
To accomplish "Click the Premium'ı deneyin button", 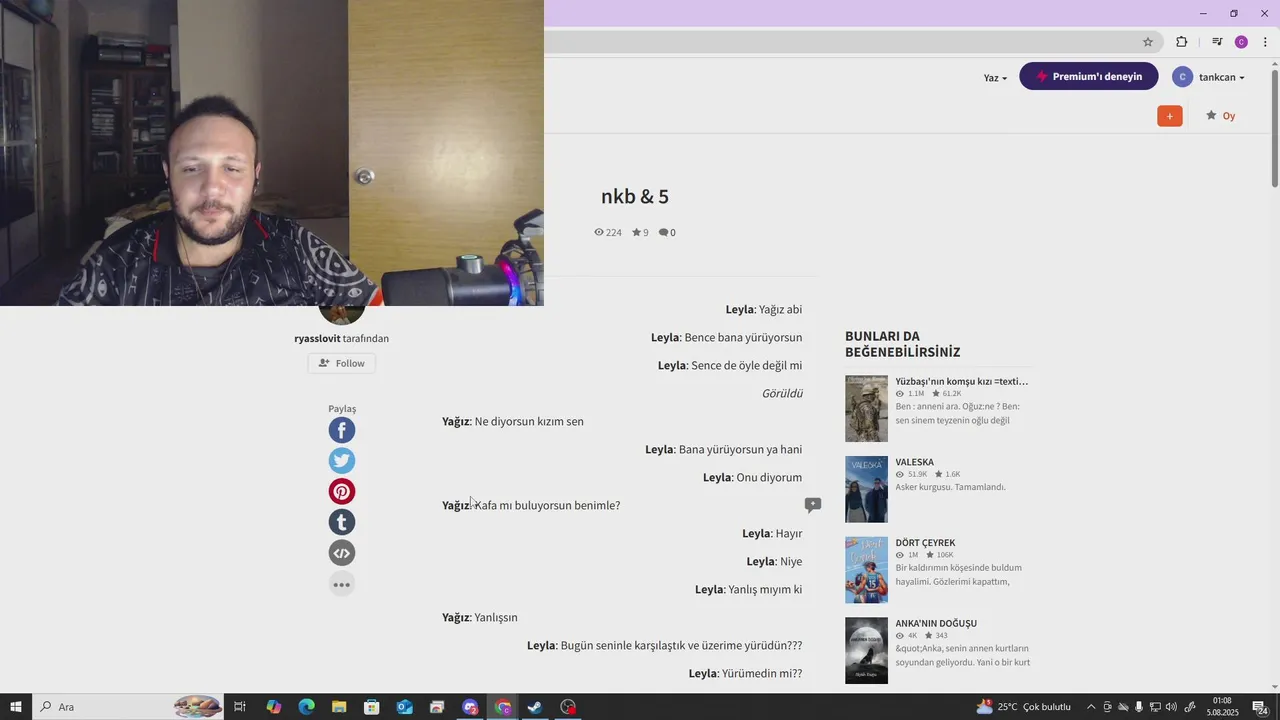I will click(1089, 76).
